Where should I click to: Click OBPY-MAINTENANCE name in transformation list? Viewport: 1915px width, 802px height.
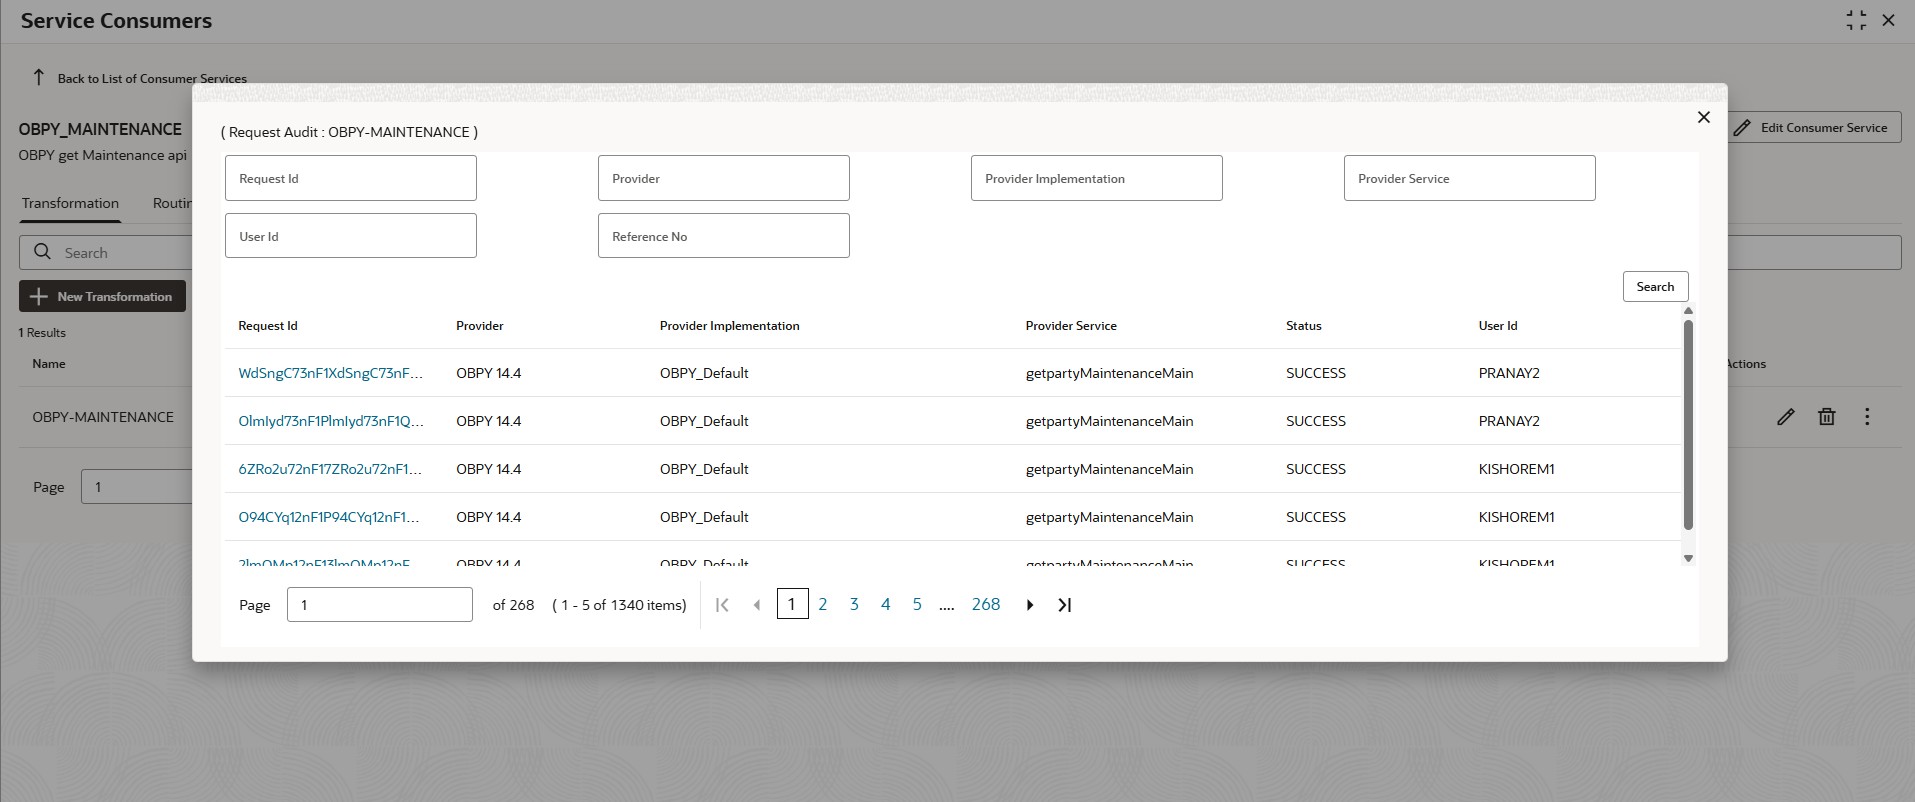tap(103, 417)
